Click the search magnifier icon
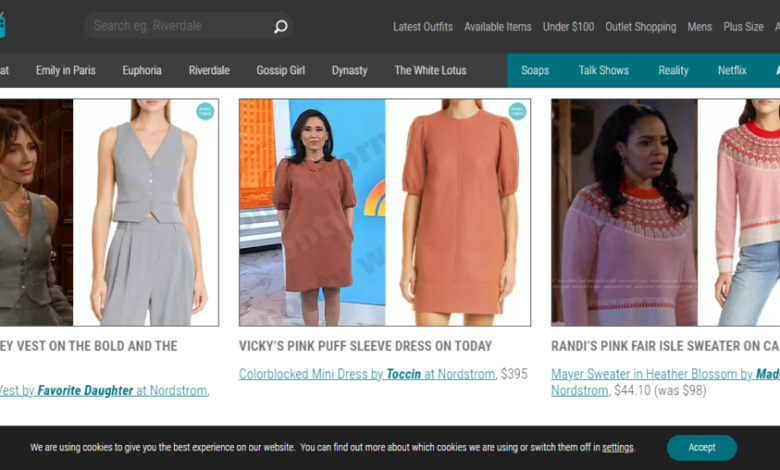The height and width of the screenshot is (470, 780). pyautogui.click(x=281, y=26)
